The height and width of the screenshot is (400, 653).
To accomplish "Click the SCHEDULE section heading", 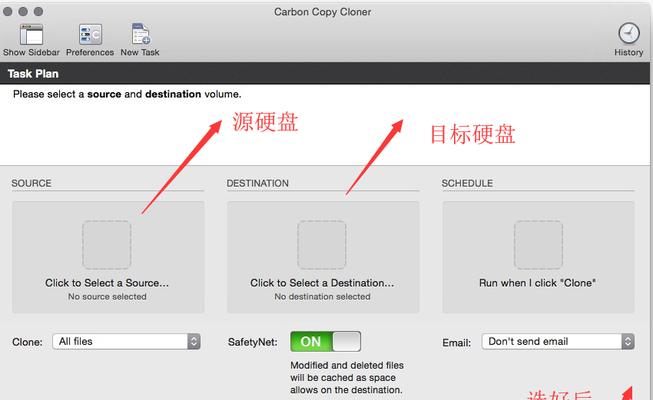I will tap(467, 183).
